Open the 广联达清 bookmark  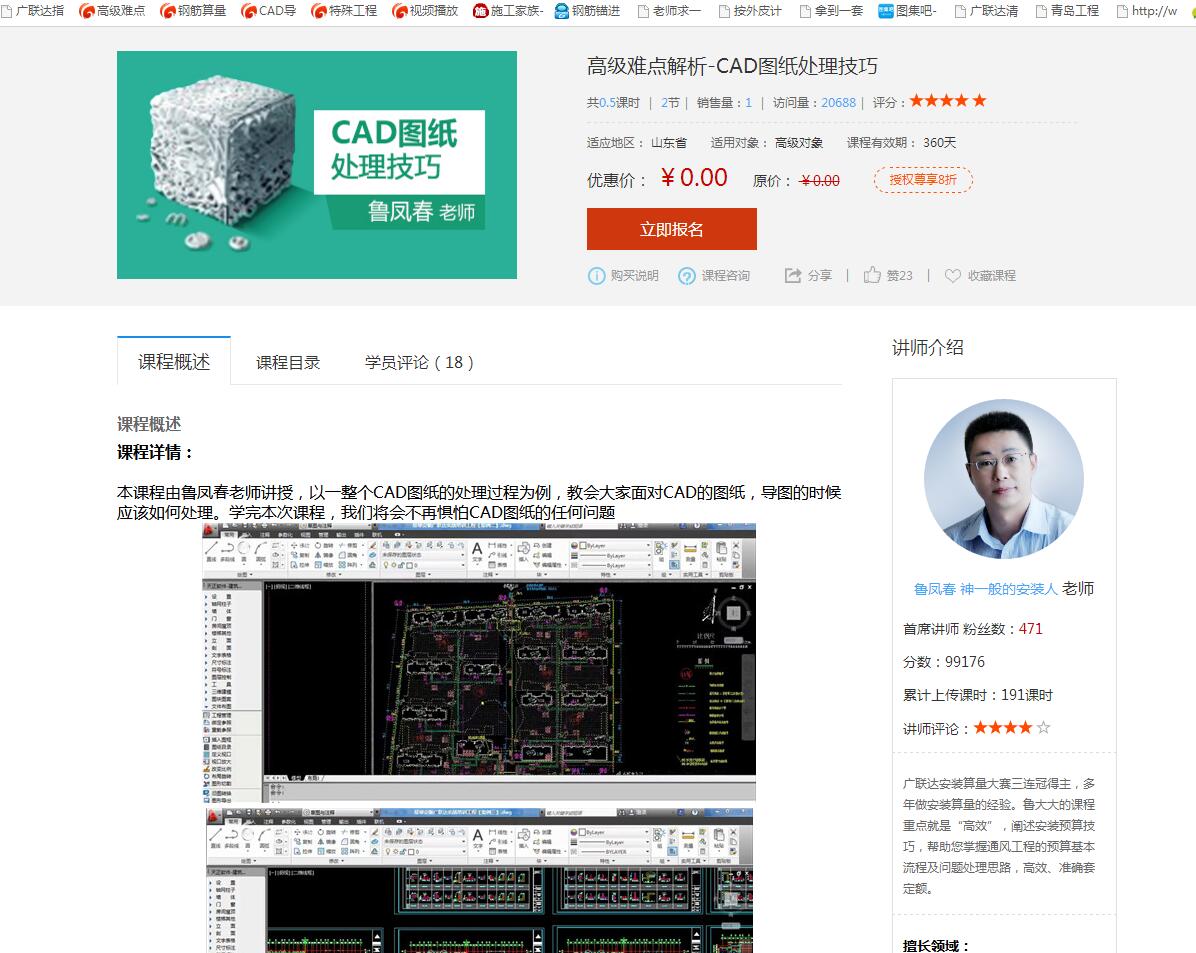[x=986, y=11]
